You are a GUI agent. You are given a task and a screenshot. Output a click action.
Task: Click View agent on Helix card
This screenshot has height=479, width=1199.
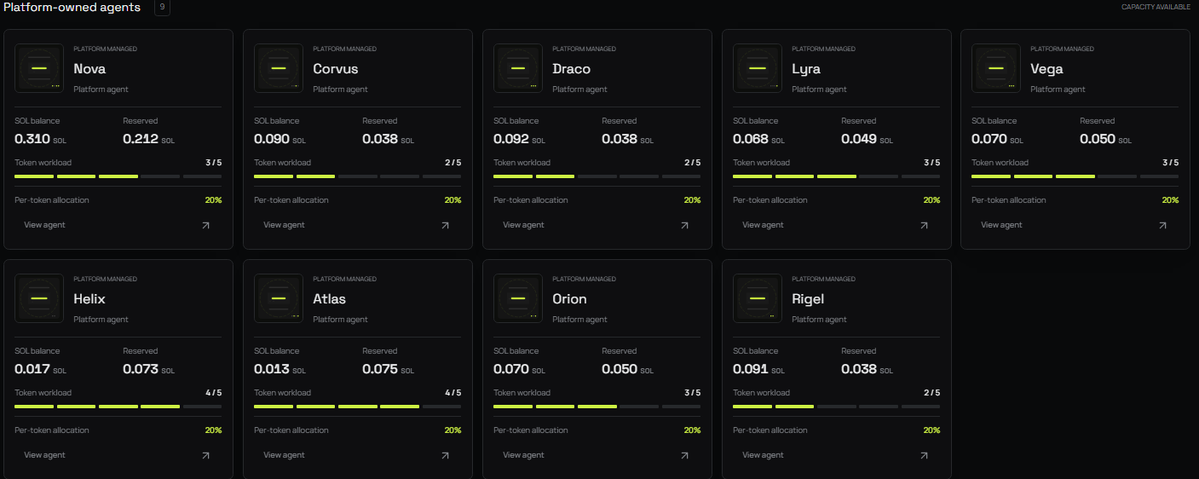pos(44,455)
